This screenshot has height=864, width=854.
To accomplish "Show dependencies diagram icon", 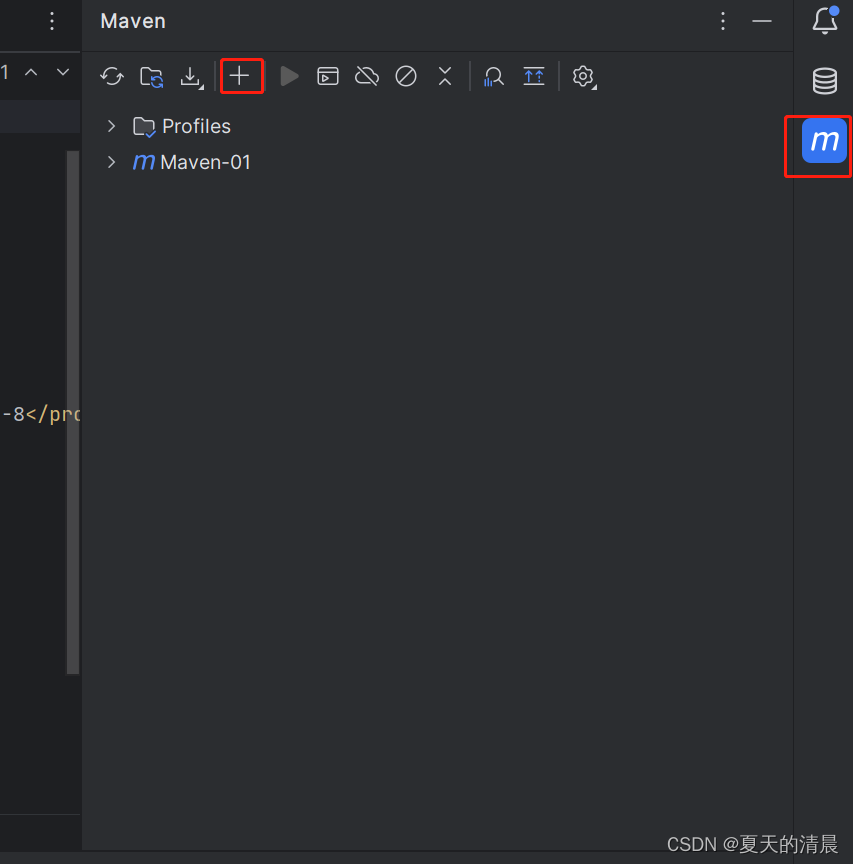I will [533, 76].
